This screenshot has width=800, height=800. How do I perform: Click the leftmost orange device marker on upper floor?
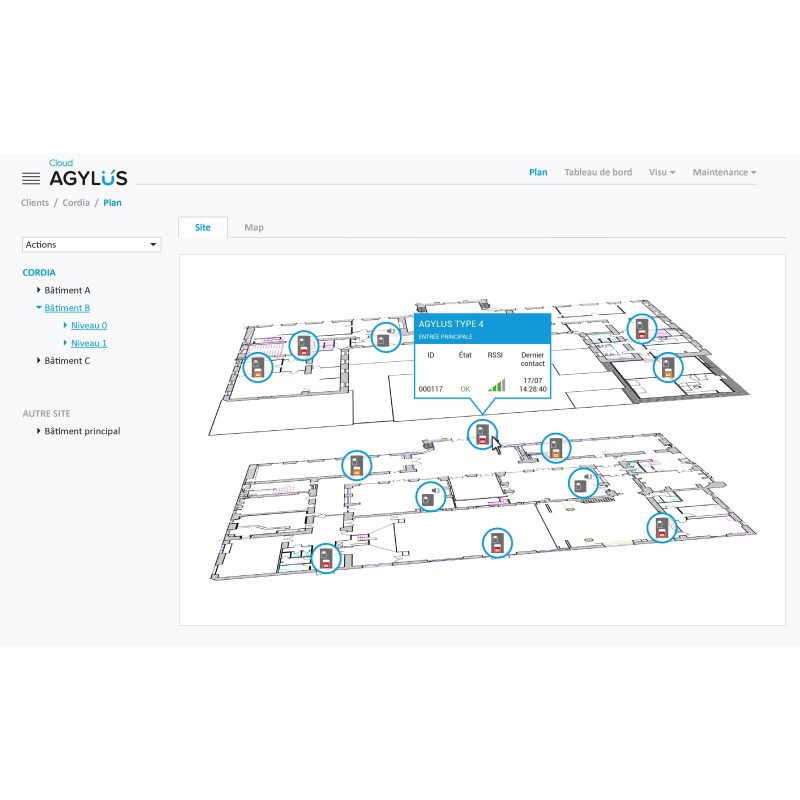[259, 367]
